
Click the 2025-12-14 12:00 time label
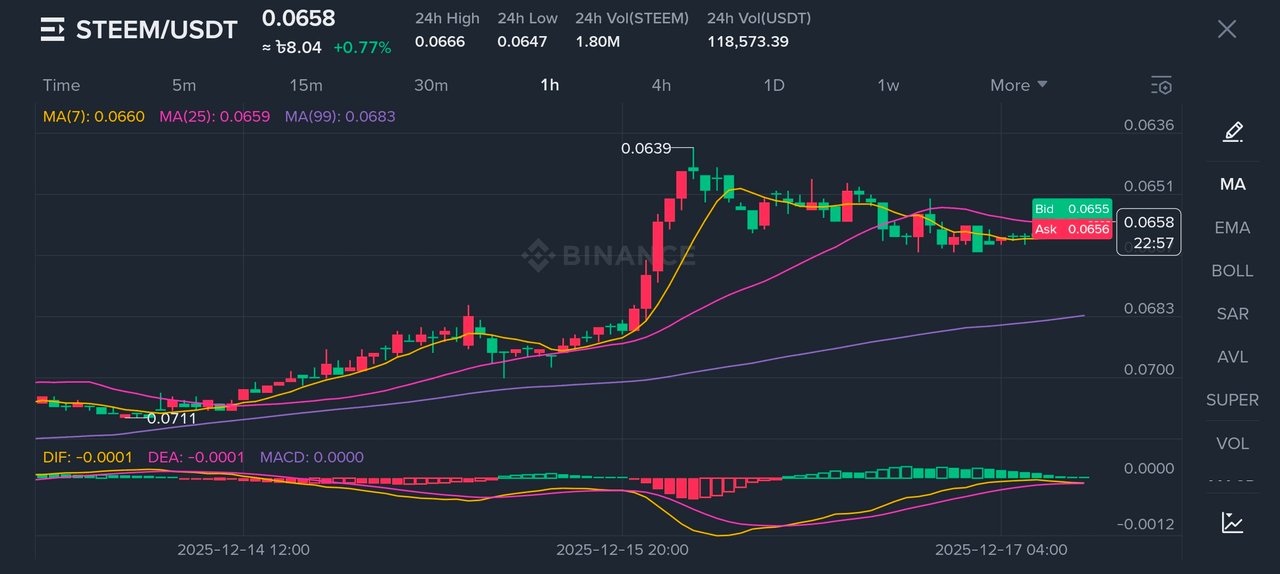tap(243, 549)
